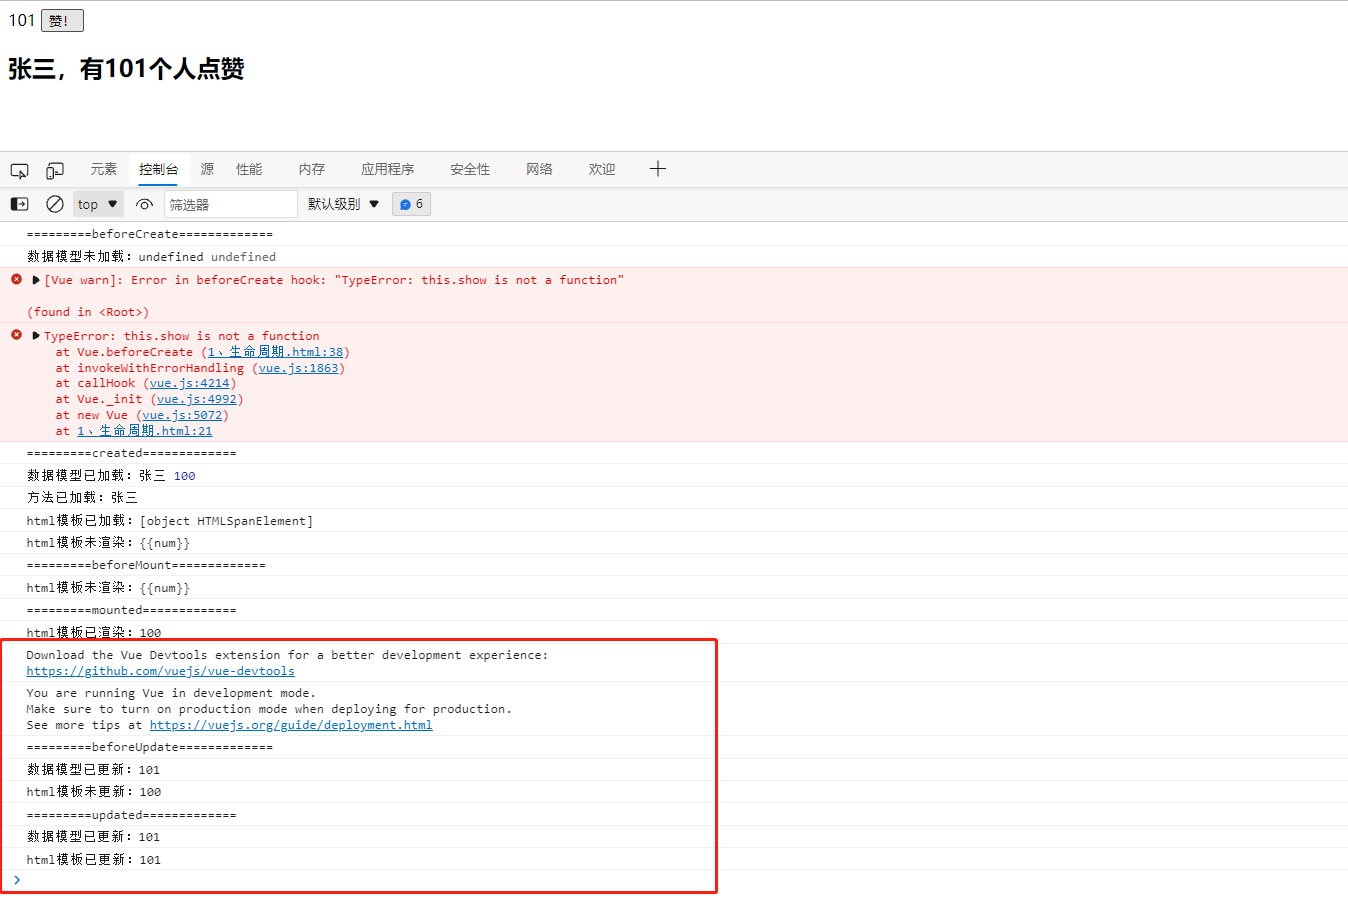Open the vue.js:5072 source link
1348x912 pixels.
tap(182, 415)
